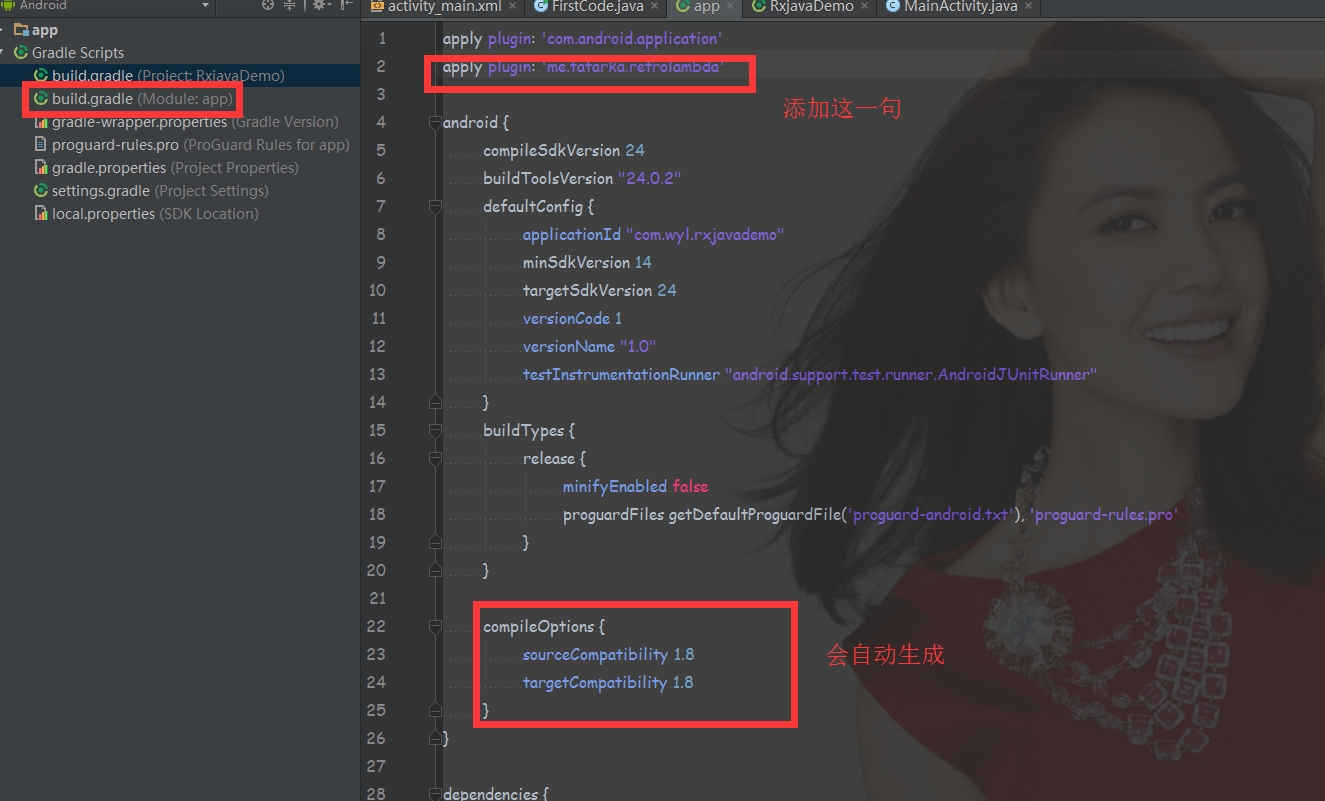Image resolution: width=1325 pixels, height=801 pixels.
Task: Click the gradle-wrapper.properties file icon
Action: point(41,122)
